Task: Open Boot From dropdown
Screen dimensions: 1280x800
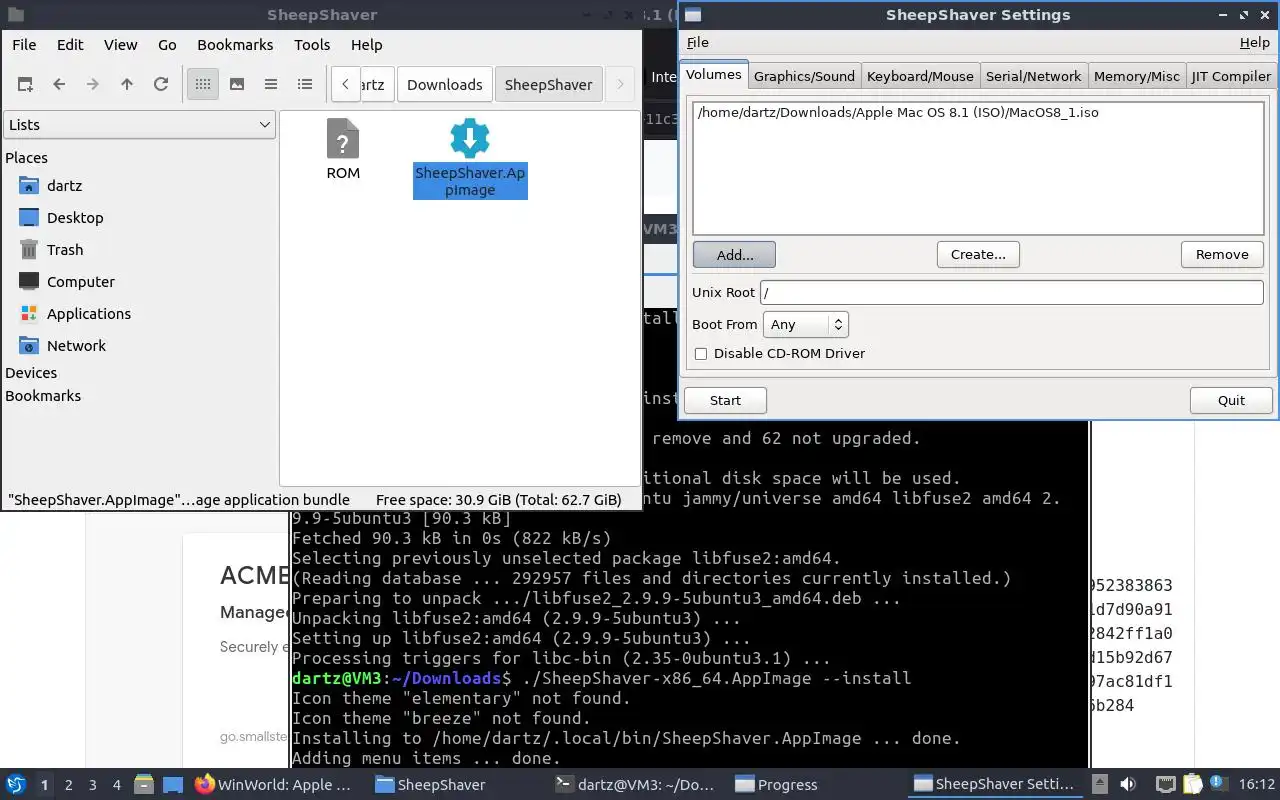Action: (806, 325)
